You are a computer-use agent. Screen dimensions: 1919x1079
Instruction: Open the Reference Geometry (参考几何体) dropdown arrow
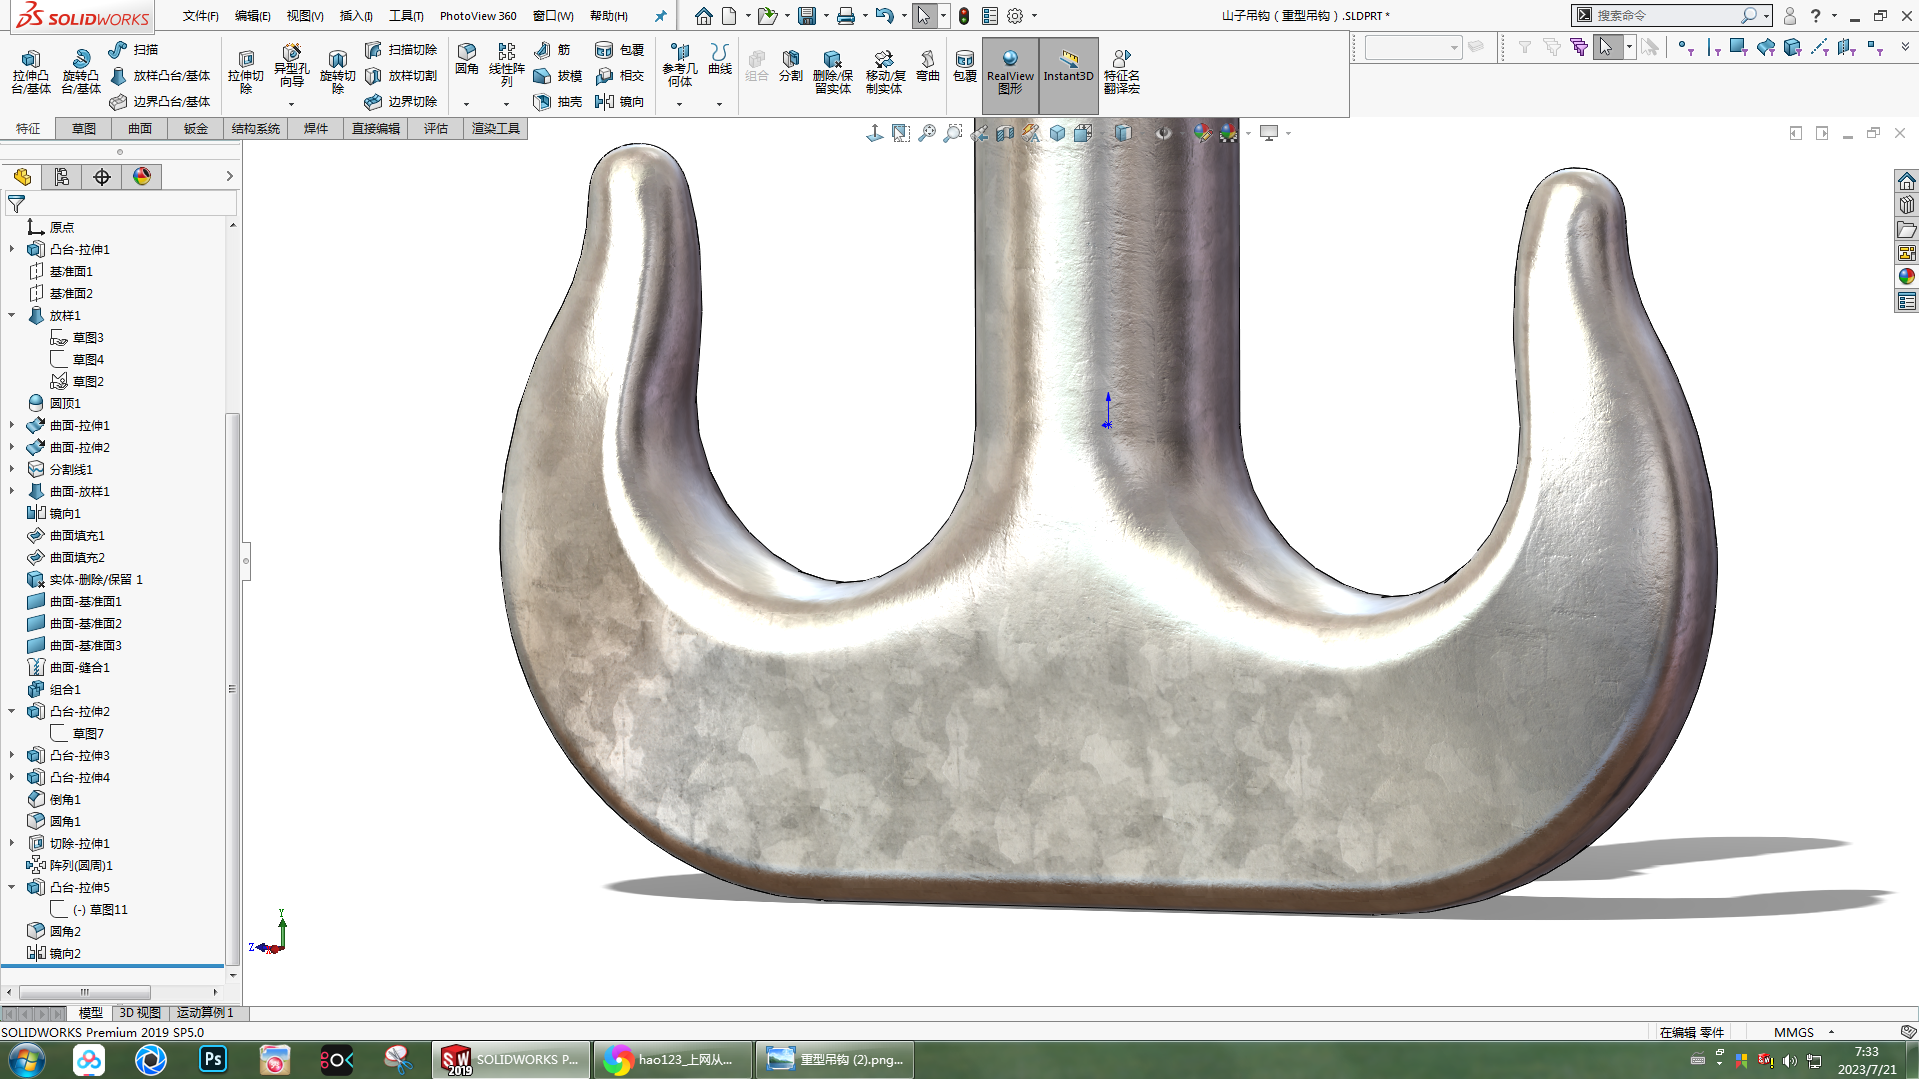679,104
